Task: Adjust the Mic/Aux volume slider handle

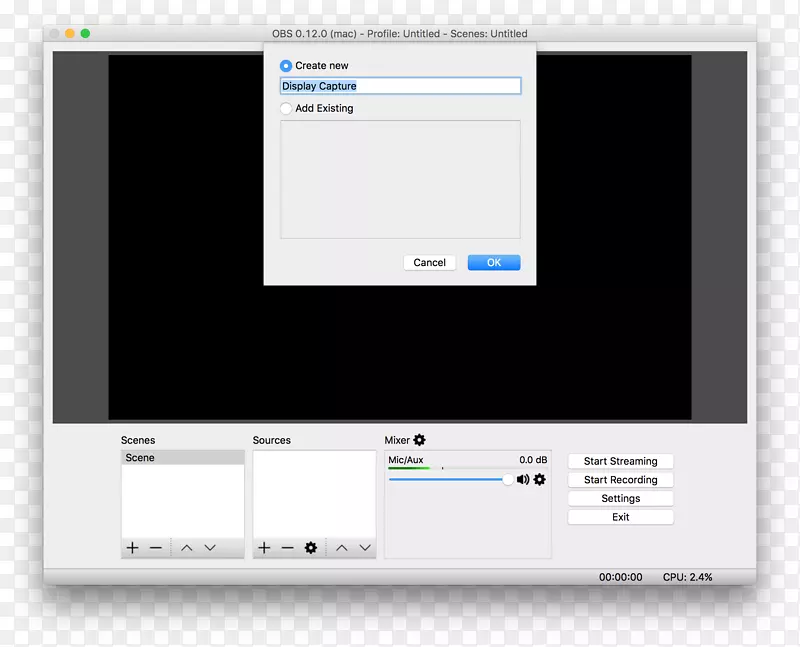Action: click(x=508, y=480)
